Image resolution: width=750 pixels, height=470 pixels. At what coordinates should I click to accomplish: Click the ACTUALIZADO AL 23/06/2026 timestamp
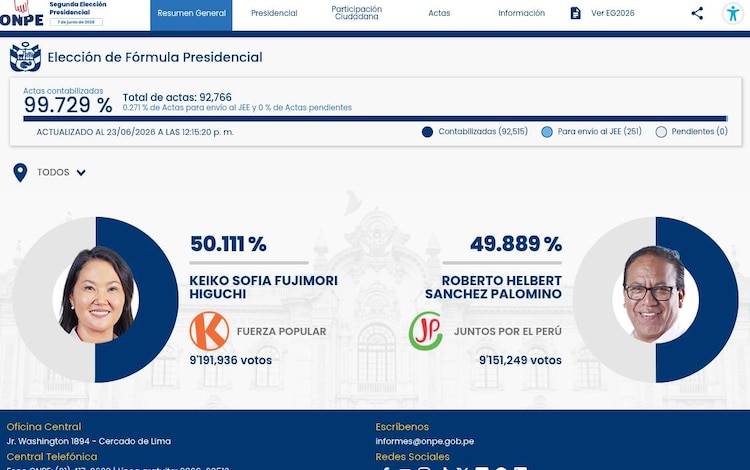pyautogui.click(x=135, y=132)
